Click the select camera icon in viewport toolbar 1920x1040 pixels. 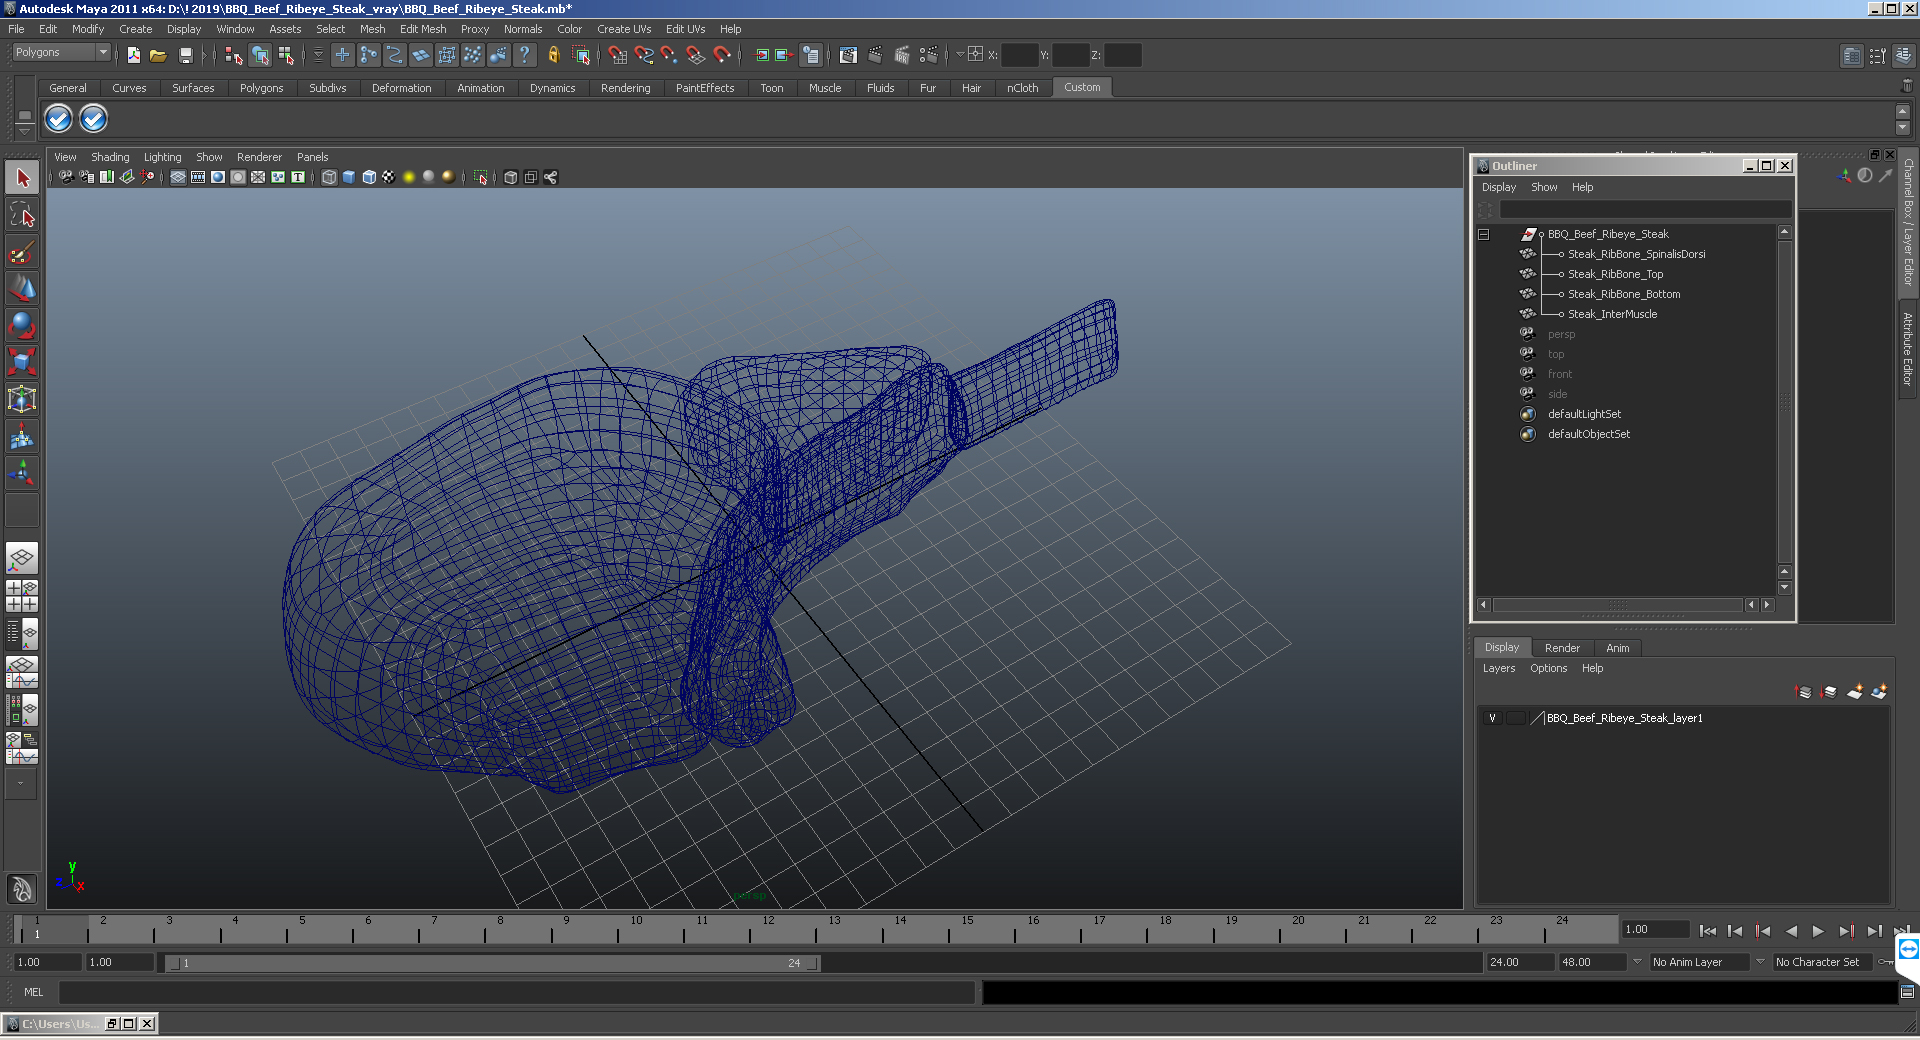[66, 177]
